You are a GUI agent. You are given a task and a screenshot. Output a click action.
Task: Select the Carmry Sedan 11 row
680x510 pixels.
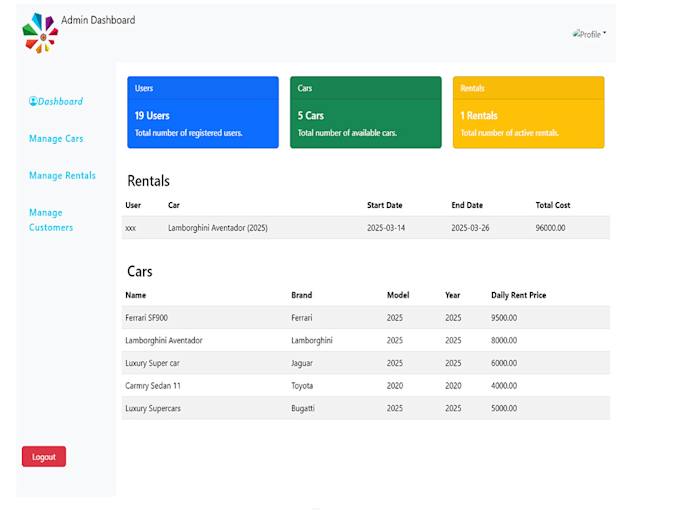coord(366,386)
